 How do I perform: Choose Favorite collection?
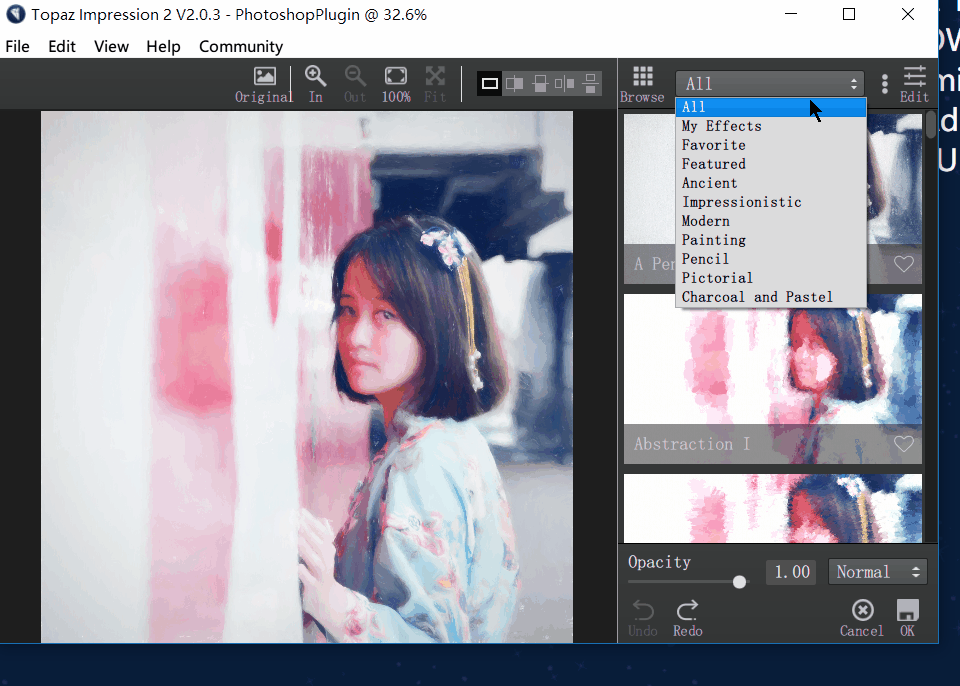tap(771, 145)
